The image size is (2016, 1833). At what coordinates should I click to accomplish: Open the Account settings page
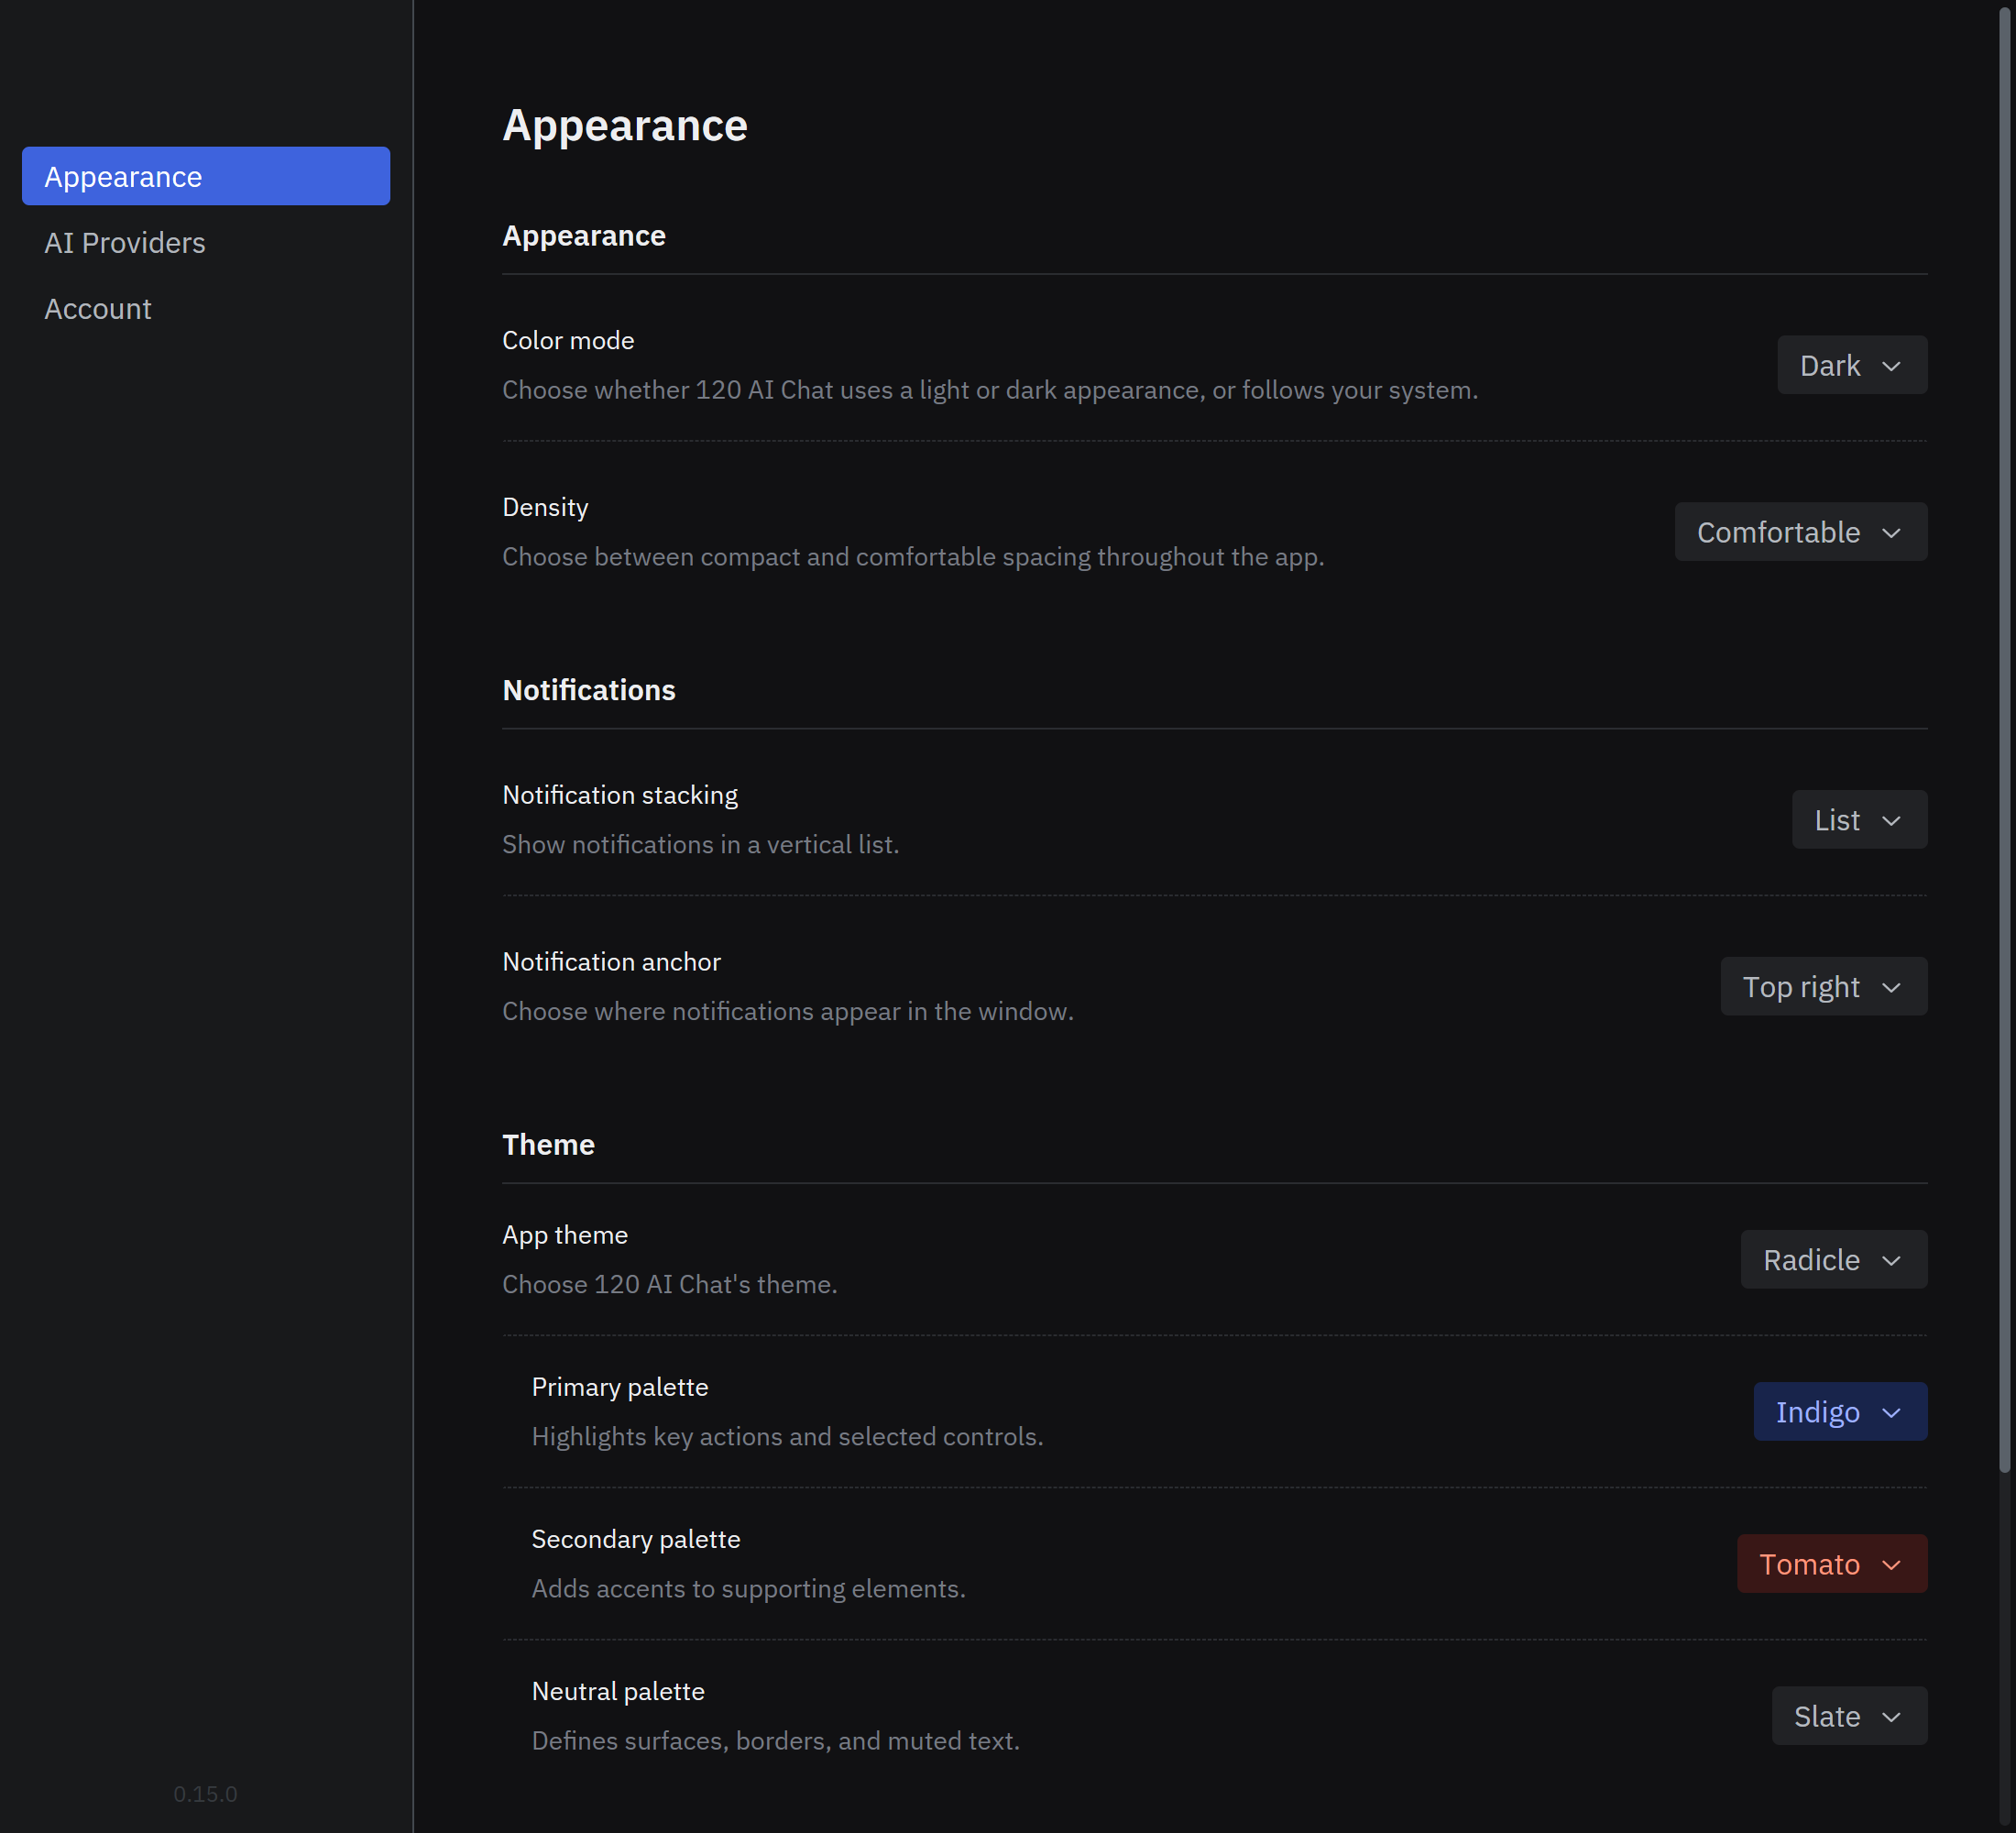(x=206, y=309)
